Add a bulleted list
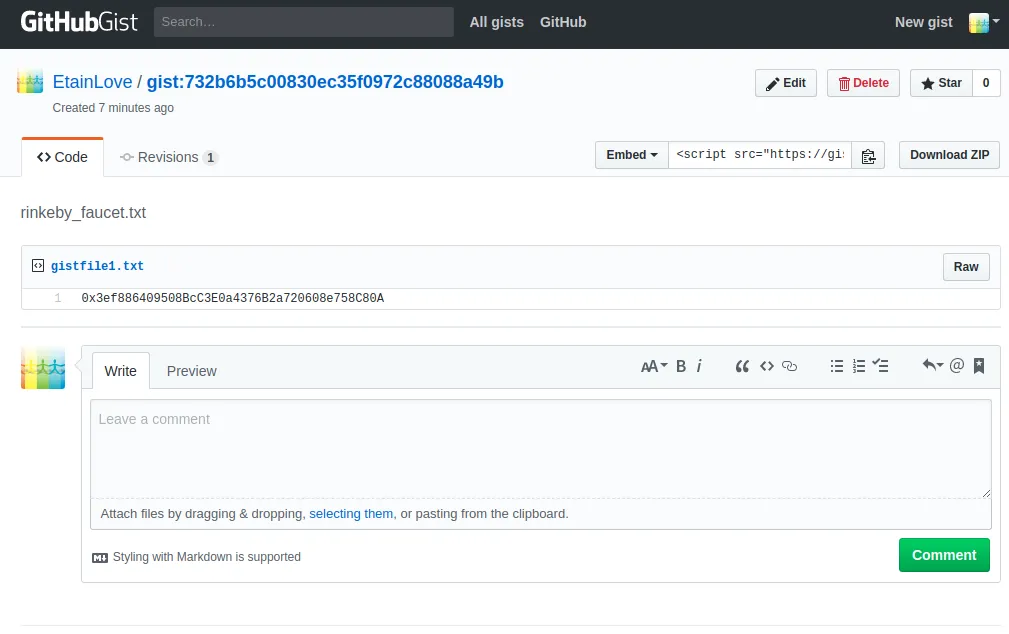This screenshot has width=1009, height=634. 837,366
